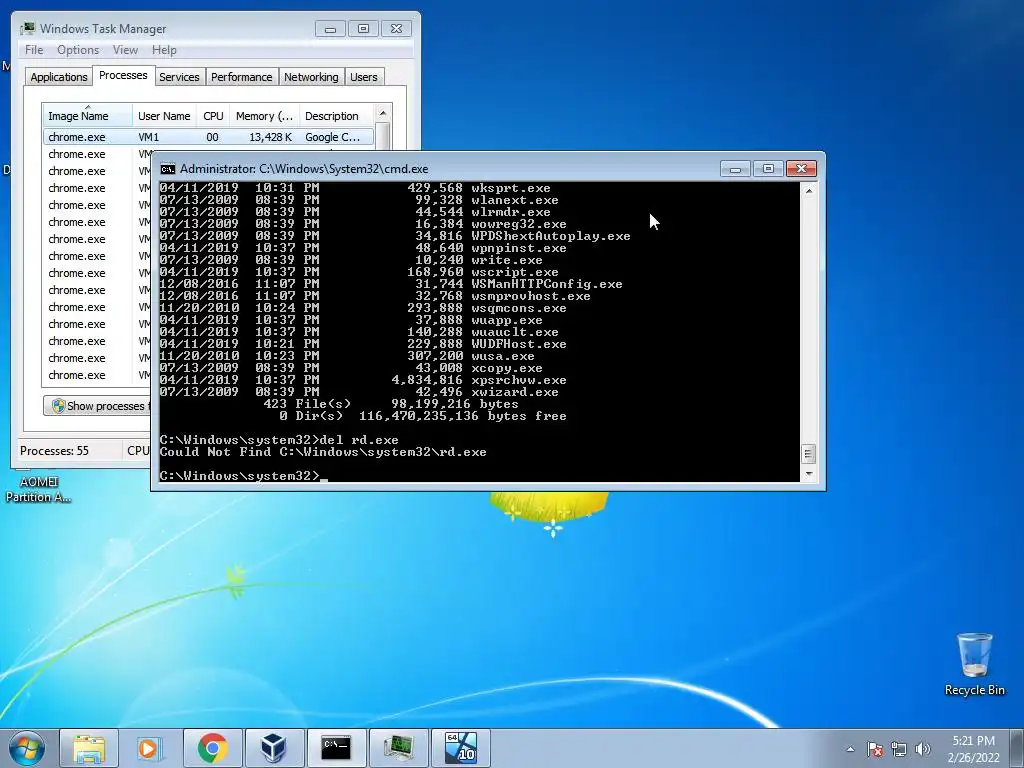
Task: Switch to the Users tab
Action: [x=363, y=77]
